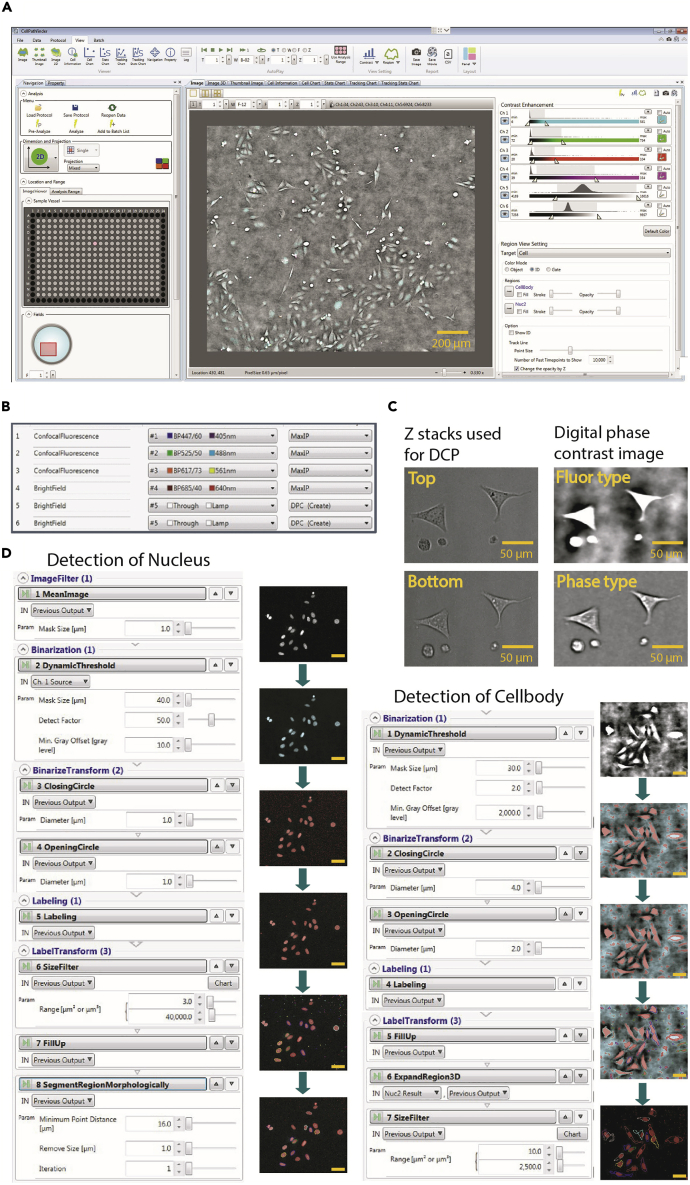The width and height of the screenshot is (690, 1185).
Task: Toggle Change the opacity by Z checkbox
Action: tap(516, 369)
